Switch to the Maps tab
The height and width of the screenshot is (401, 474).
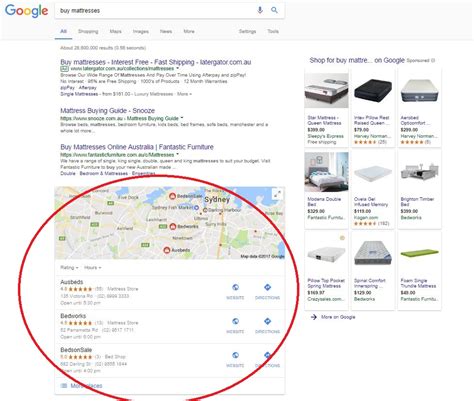point(115,31)
